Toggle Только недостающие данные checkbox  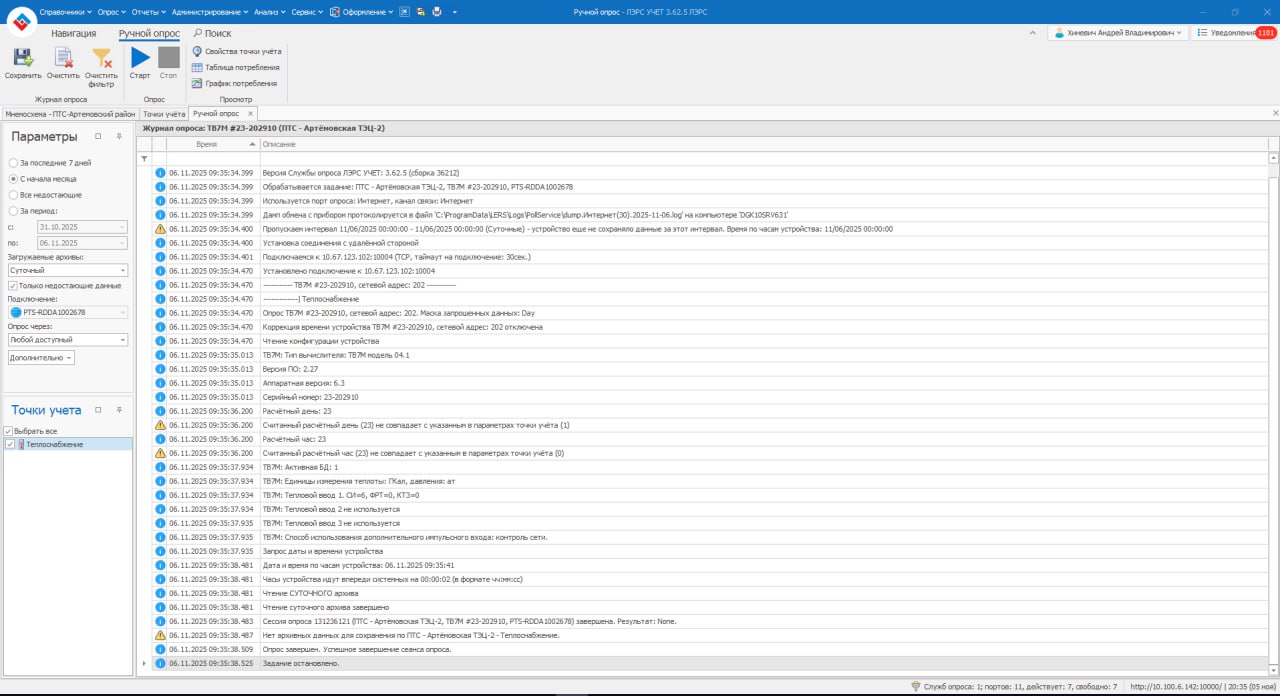[13, 285]
